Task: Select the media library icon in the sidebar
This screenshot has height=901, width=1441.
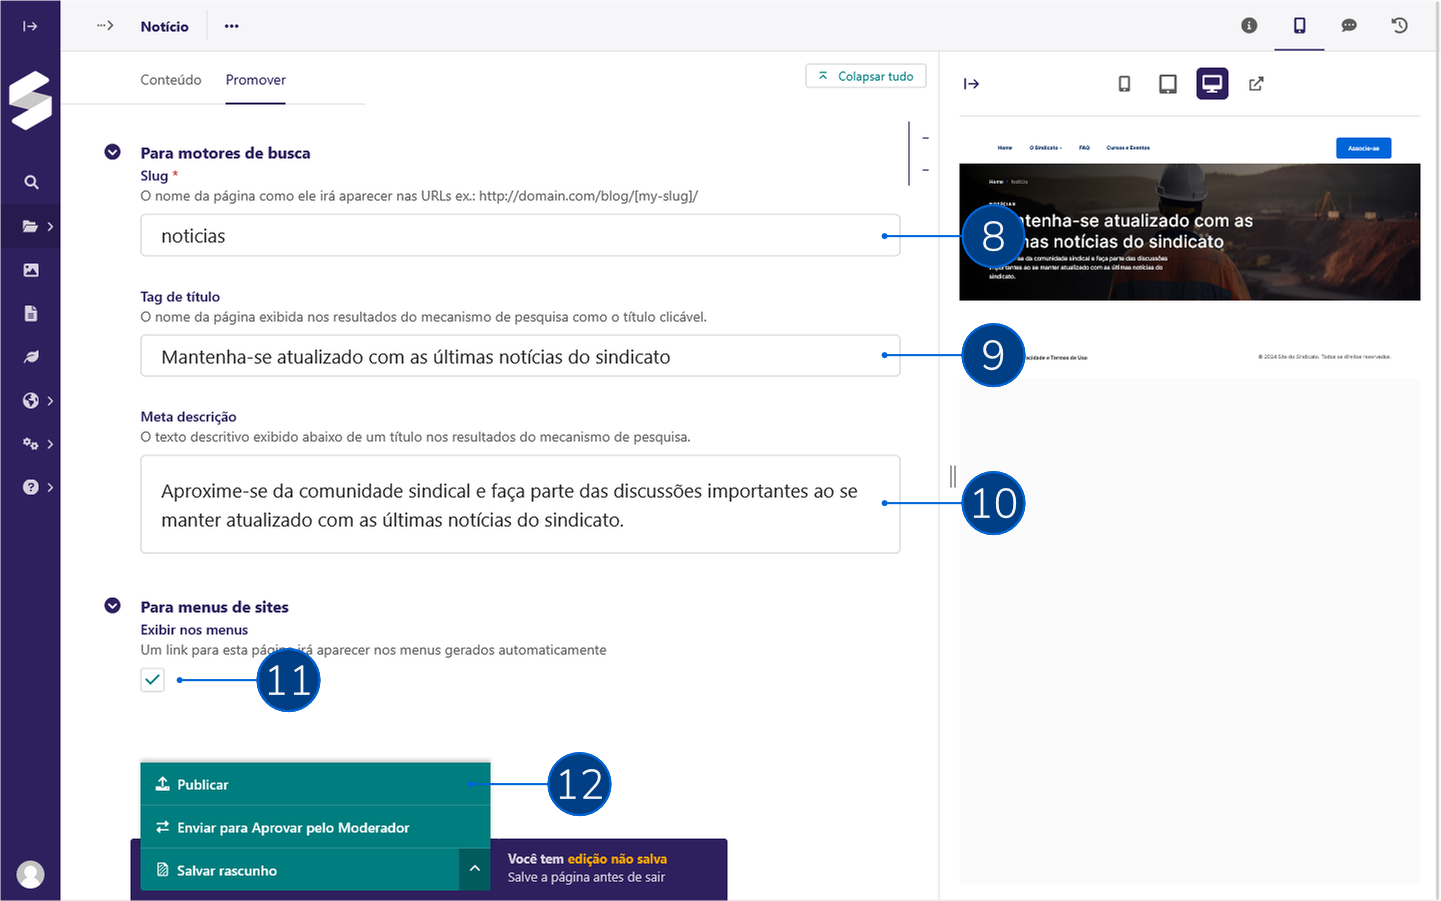Action: [30, 269]
